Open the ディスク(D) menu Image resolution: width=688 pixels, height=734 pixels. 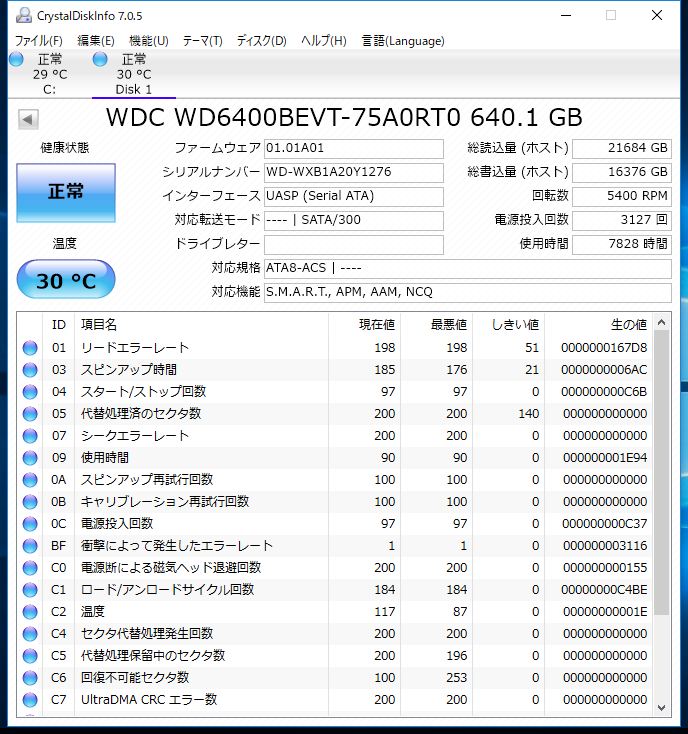[x=262, y=41]
